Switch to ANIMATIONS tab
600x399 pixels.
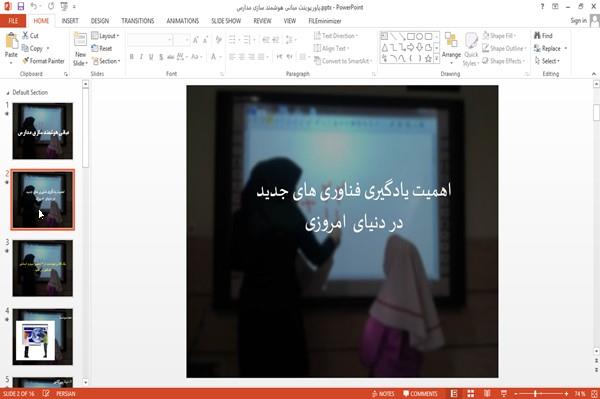[x=183, y=21]
